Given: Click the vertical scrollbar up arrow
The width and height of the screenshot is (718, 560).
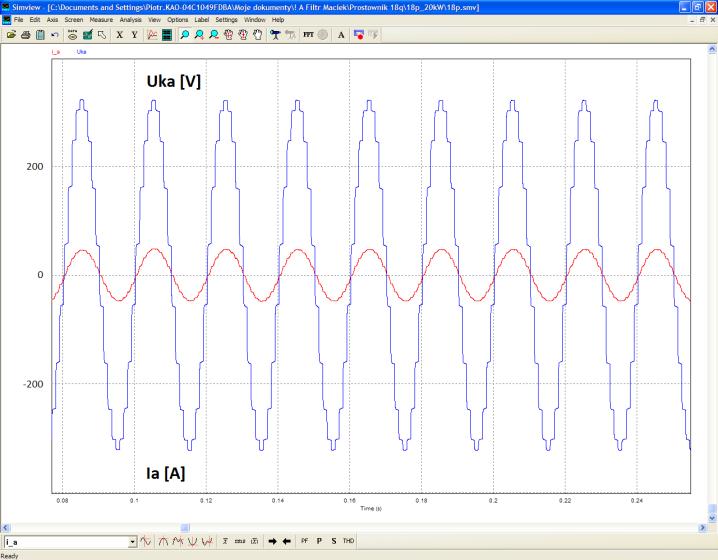Looking at the screenshot, I should tap(713, 49).
